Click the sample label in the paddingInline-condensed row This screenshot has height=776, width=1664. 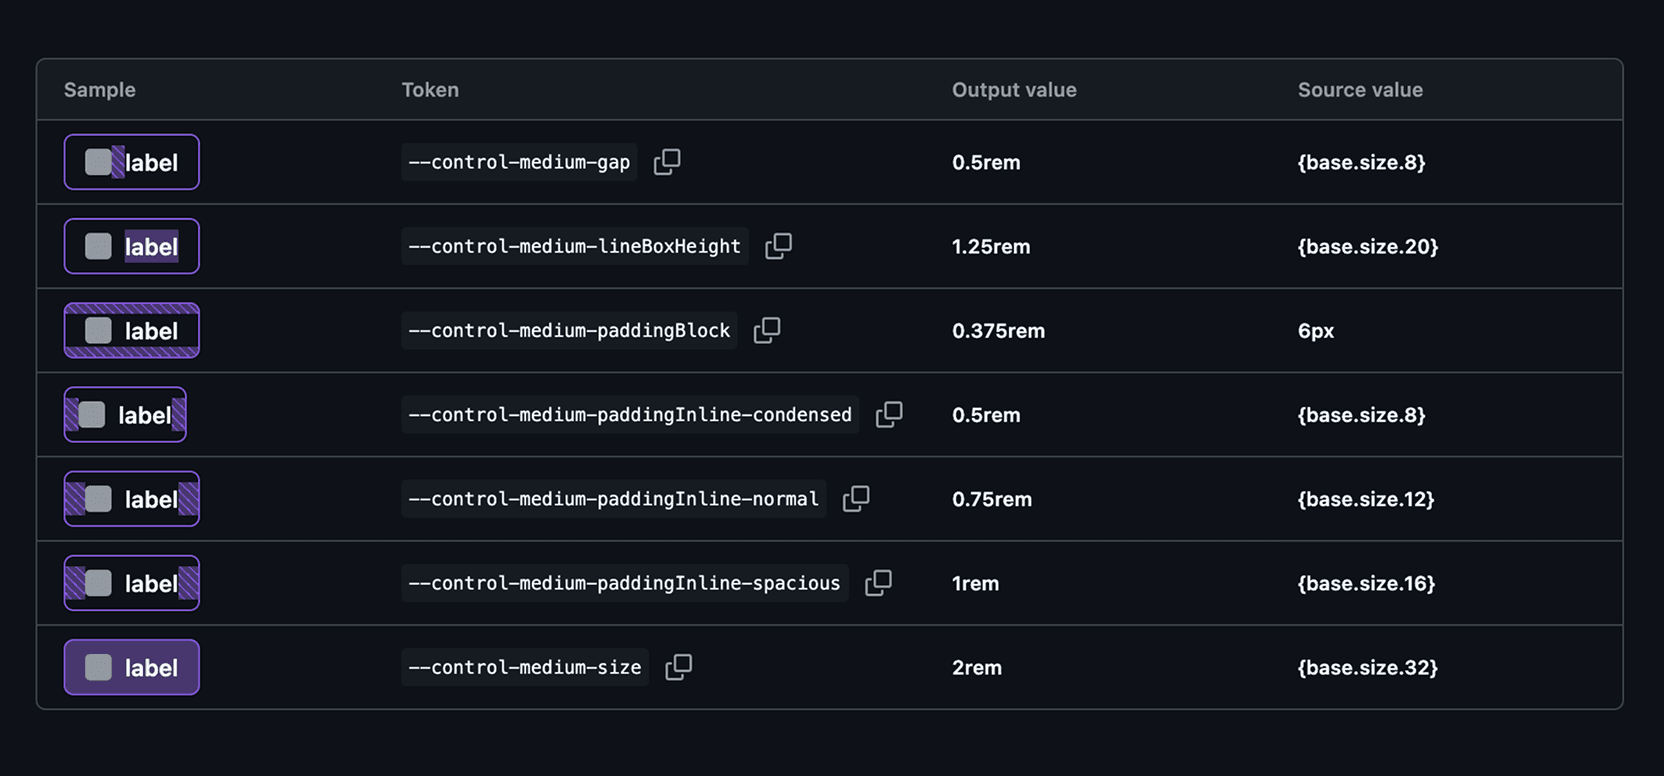(x=125, y=414)
